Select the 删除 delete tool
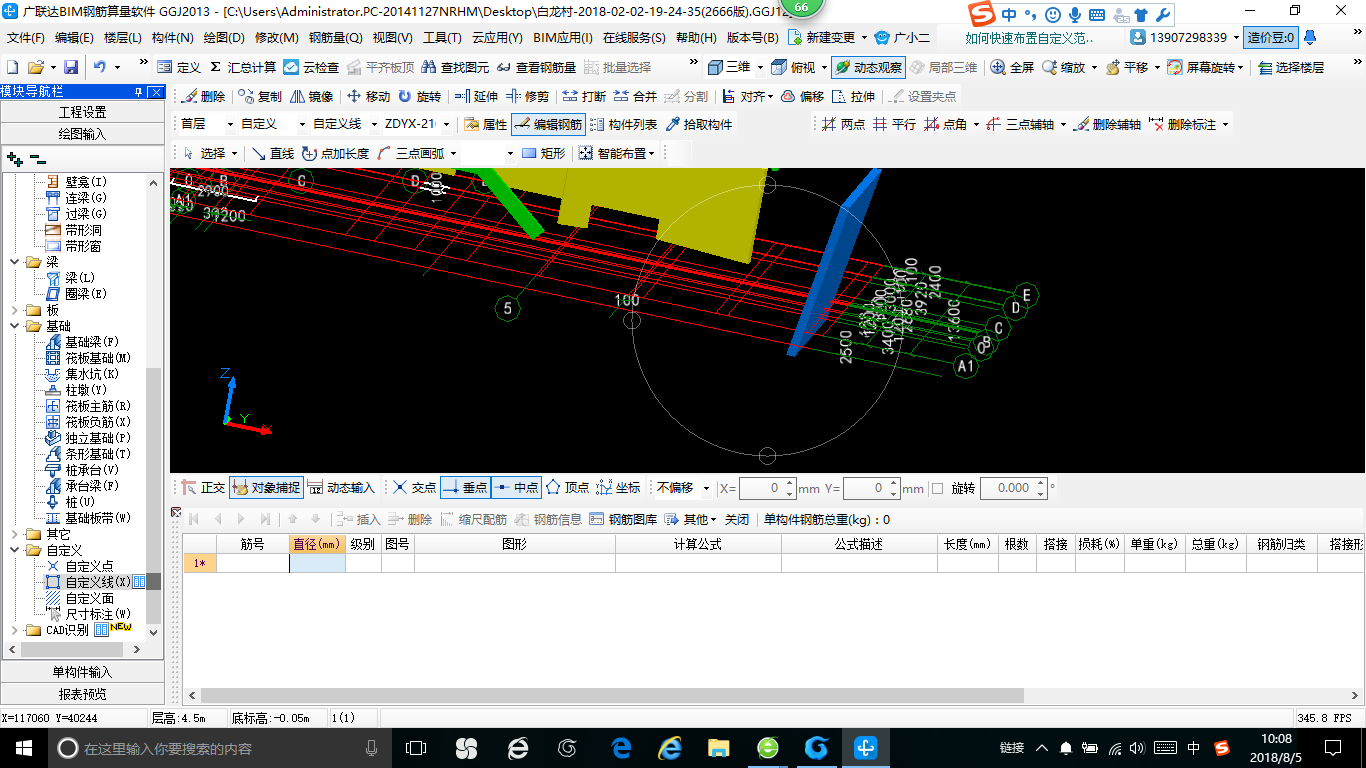Viewport: 1366px width, 768px height. (x=204, y=97)
